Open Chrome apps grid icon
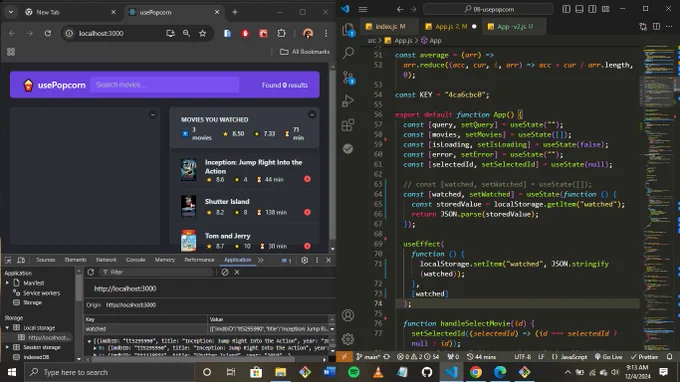Image resolution: width=680 pixels, height=382 pixels. tap(11, 52)
